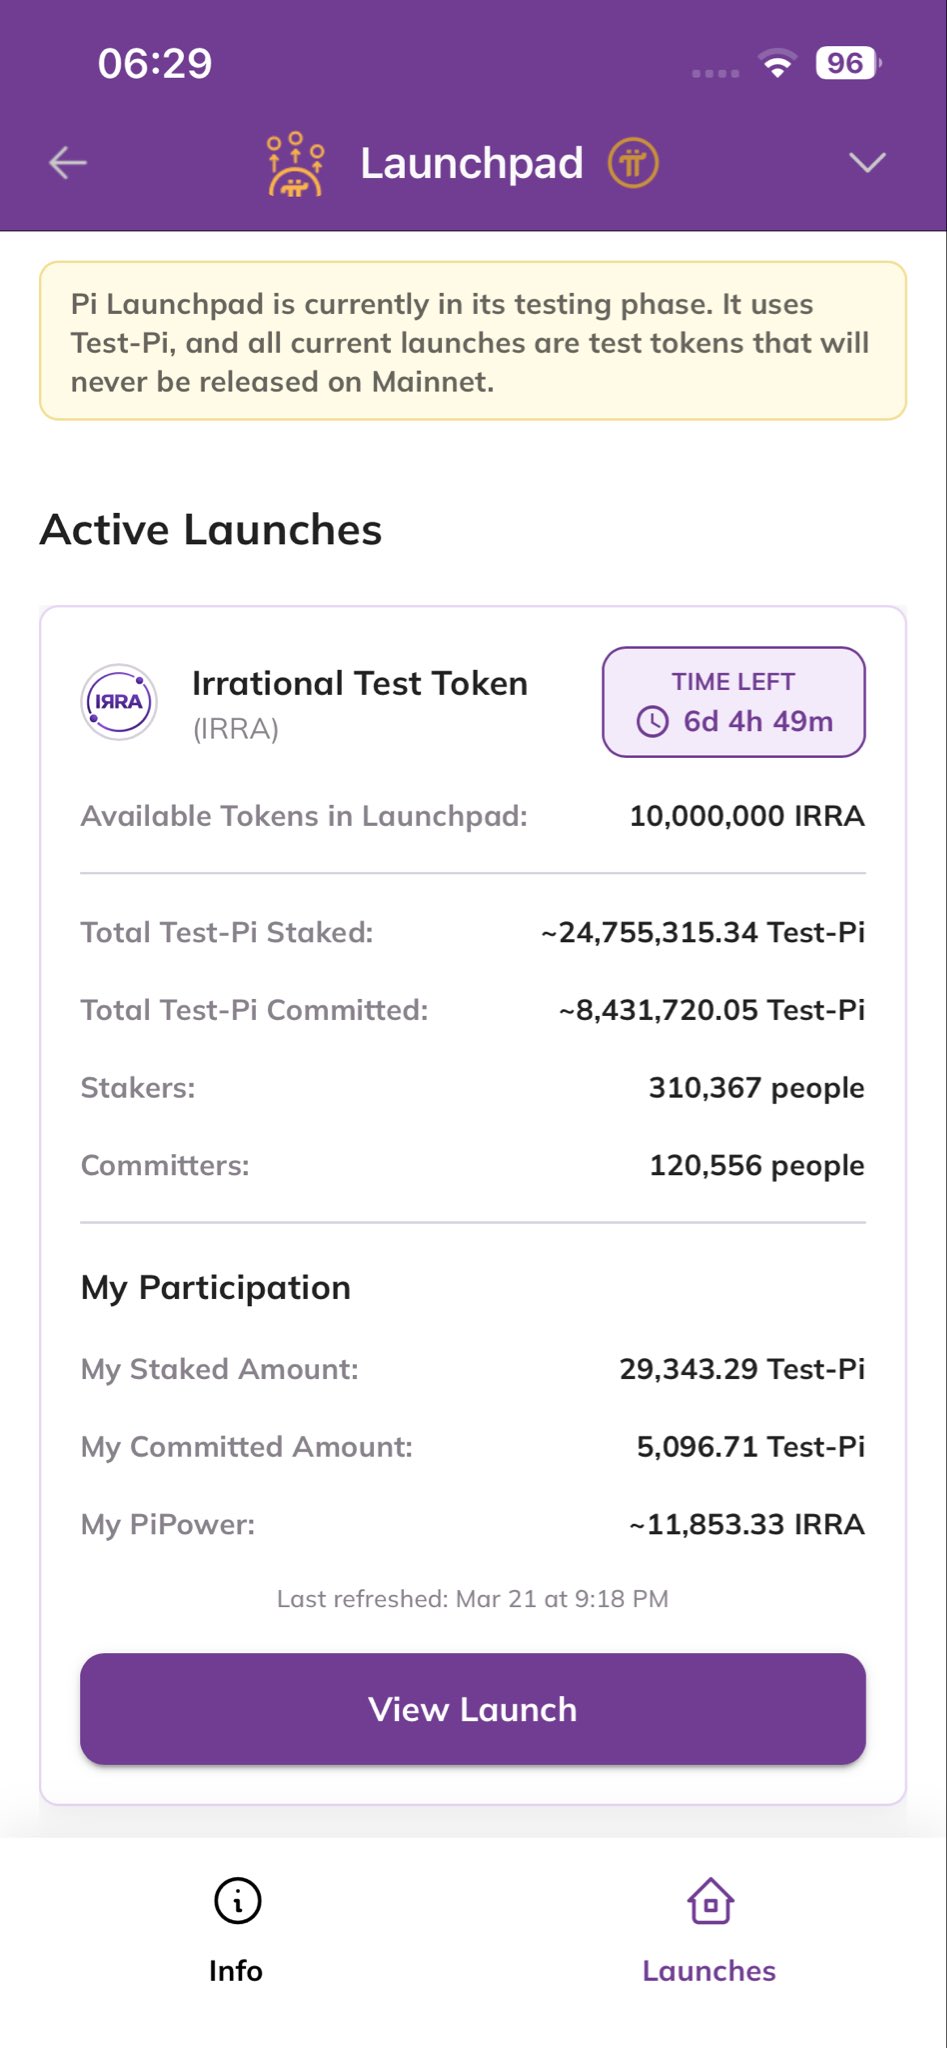Switch to the Info tab label
Screen dimensions: 947x2048
[x=236, y=1971]
